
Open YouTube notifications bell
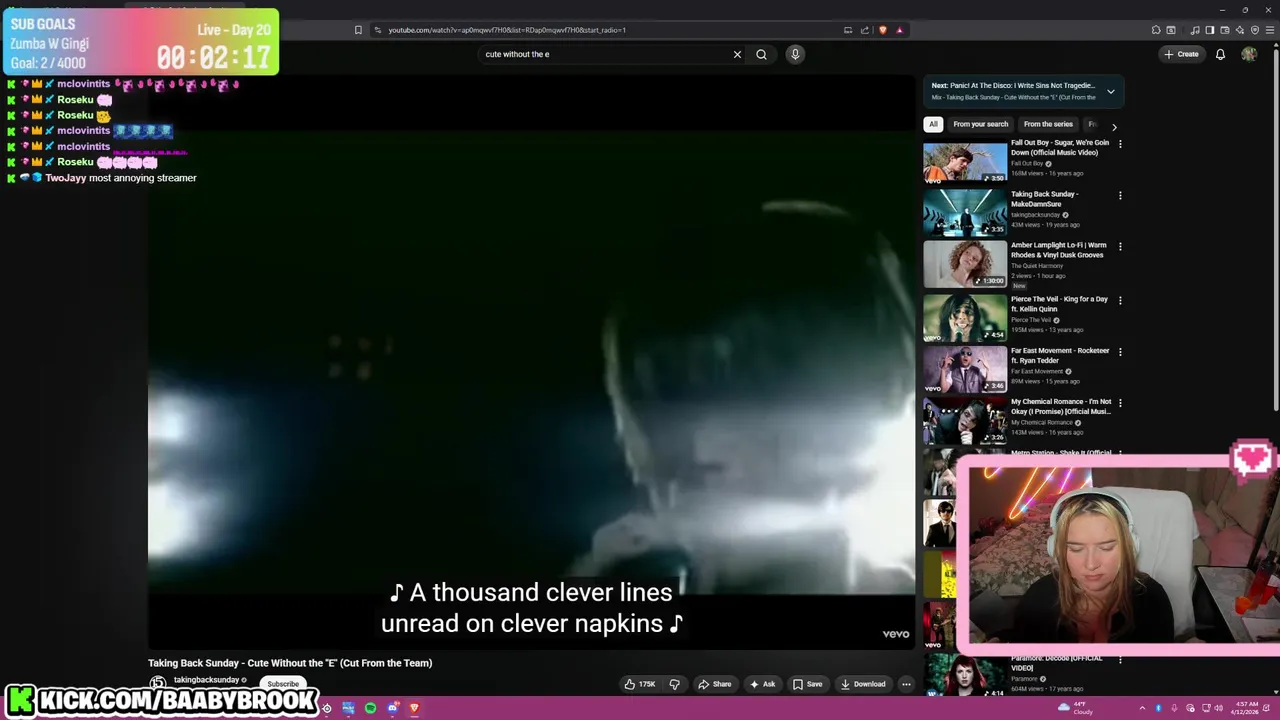click(1220, 54)
